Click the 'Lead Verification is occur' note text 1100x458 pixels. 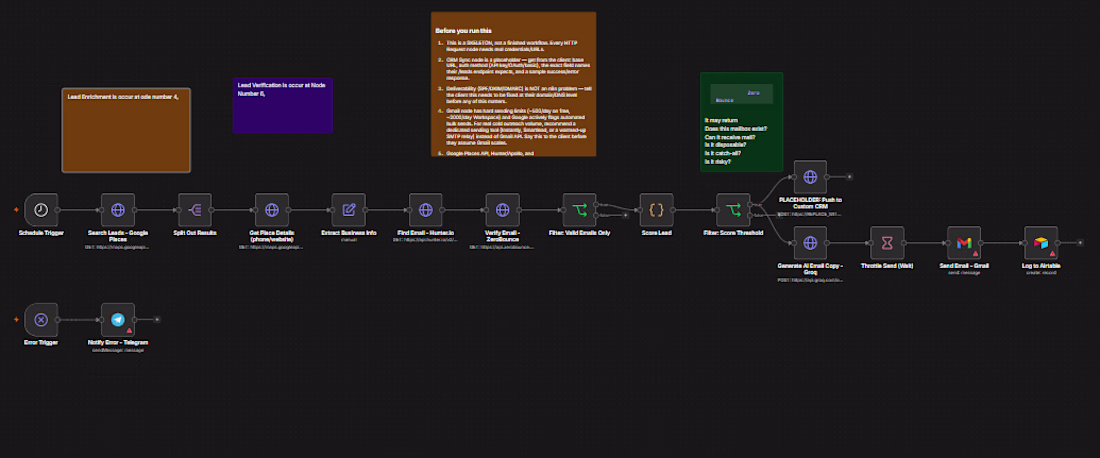[281, 89]
